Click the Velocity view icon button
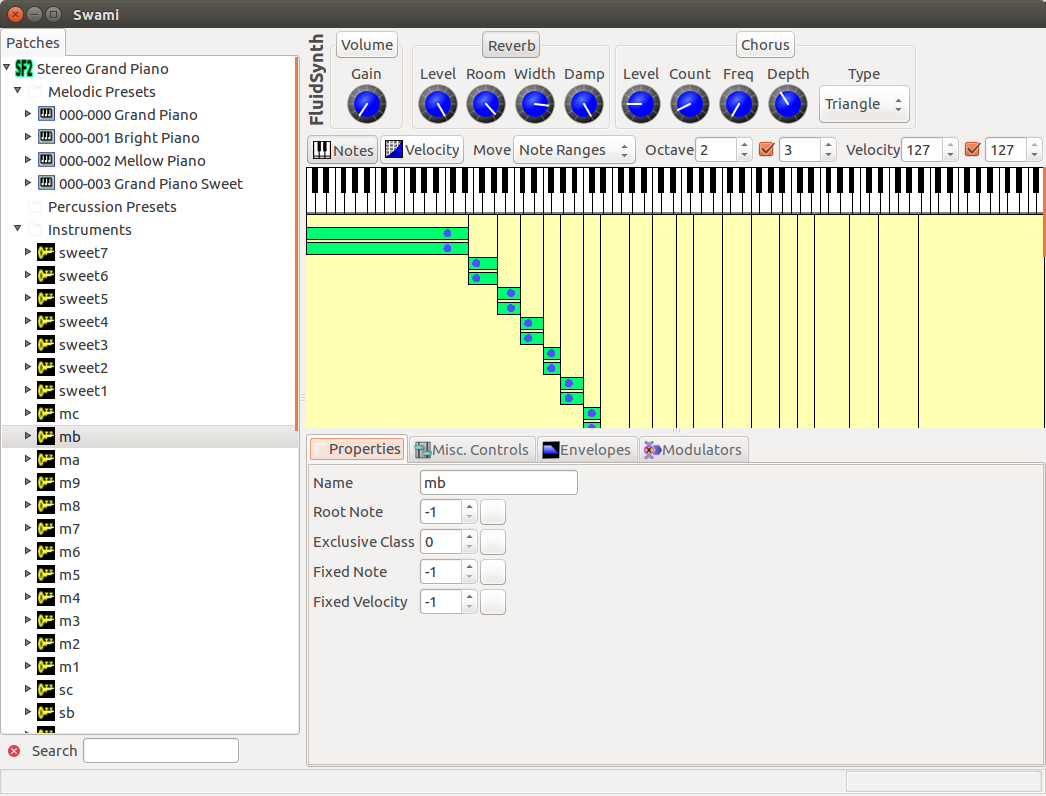 coord(394,150)
